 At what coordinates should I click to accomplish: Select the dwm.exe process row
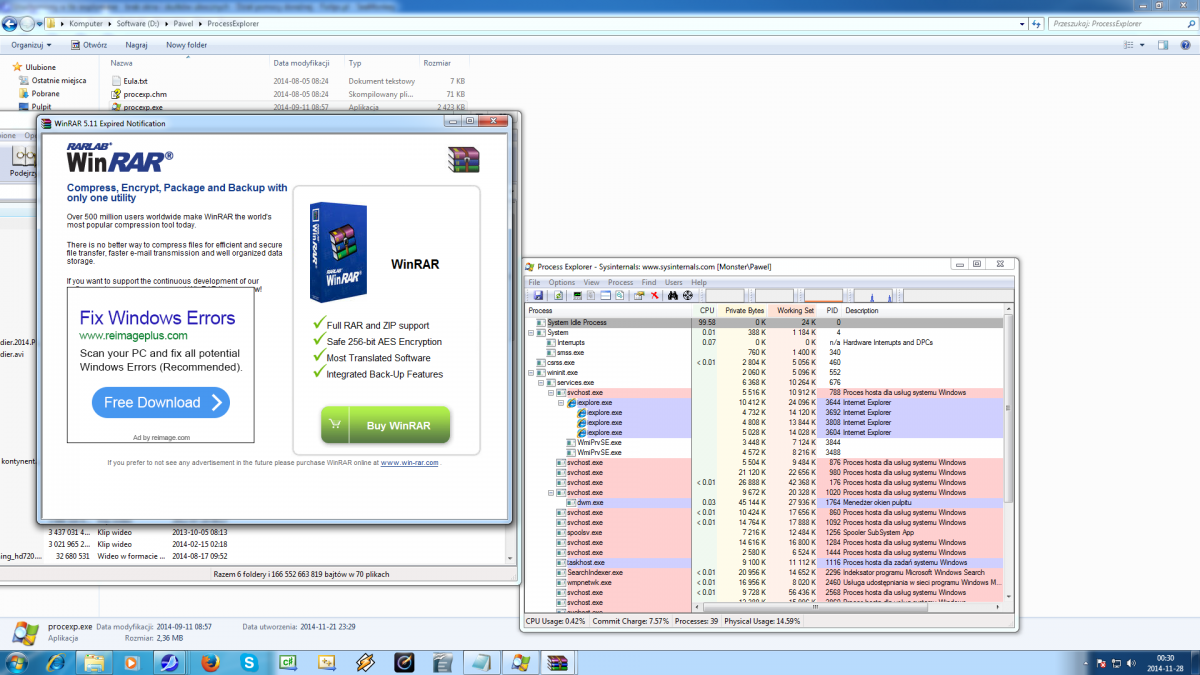[765, 503]
